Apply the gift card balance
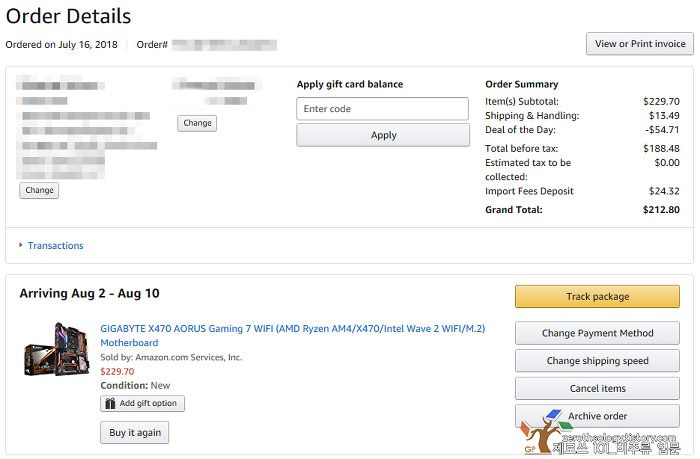The image size is (700, 459). point(383,135)
